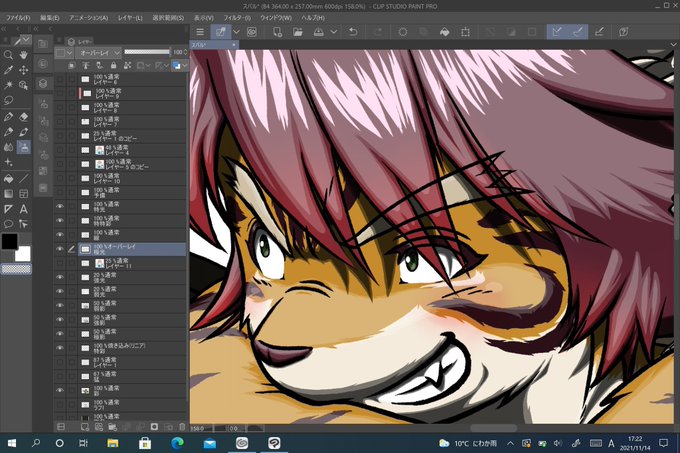Show the レイヤー 1 のコピー layer
Viewport: 680px width, 453px height.
[x=60, y=136]
